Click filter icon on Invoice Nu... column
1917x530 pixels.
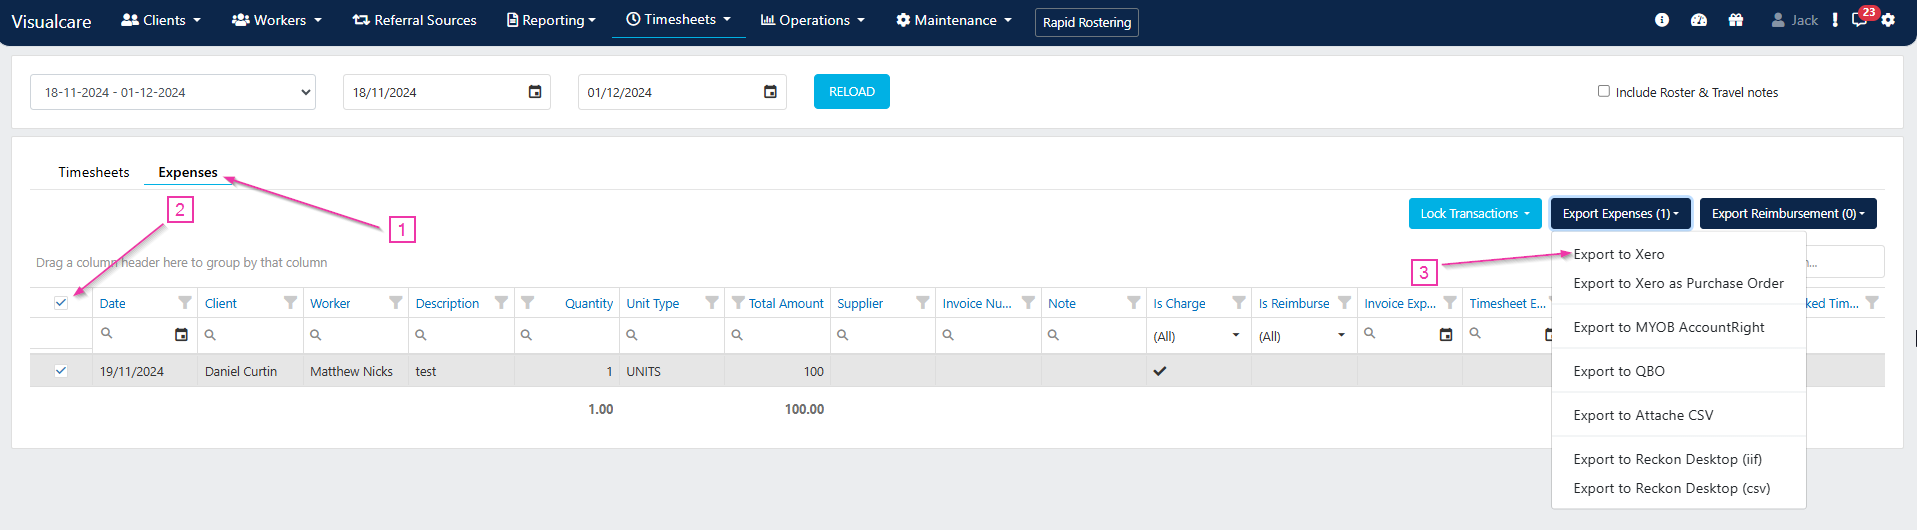click(1028, 302)
